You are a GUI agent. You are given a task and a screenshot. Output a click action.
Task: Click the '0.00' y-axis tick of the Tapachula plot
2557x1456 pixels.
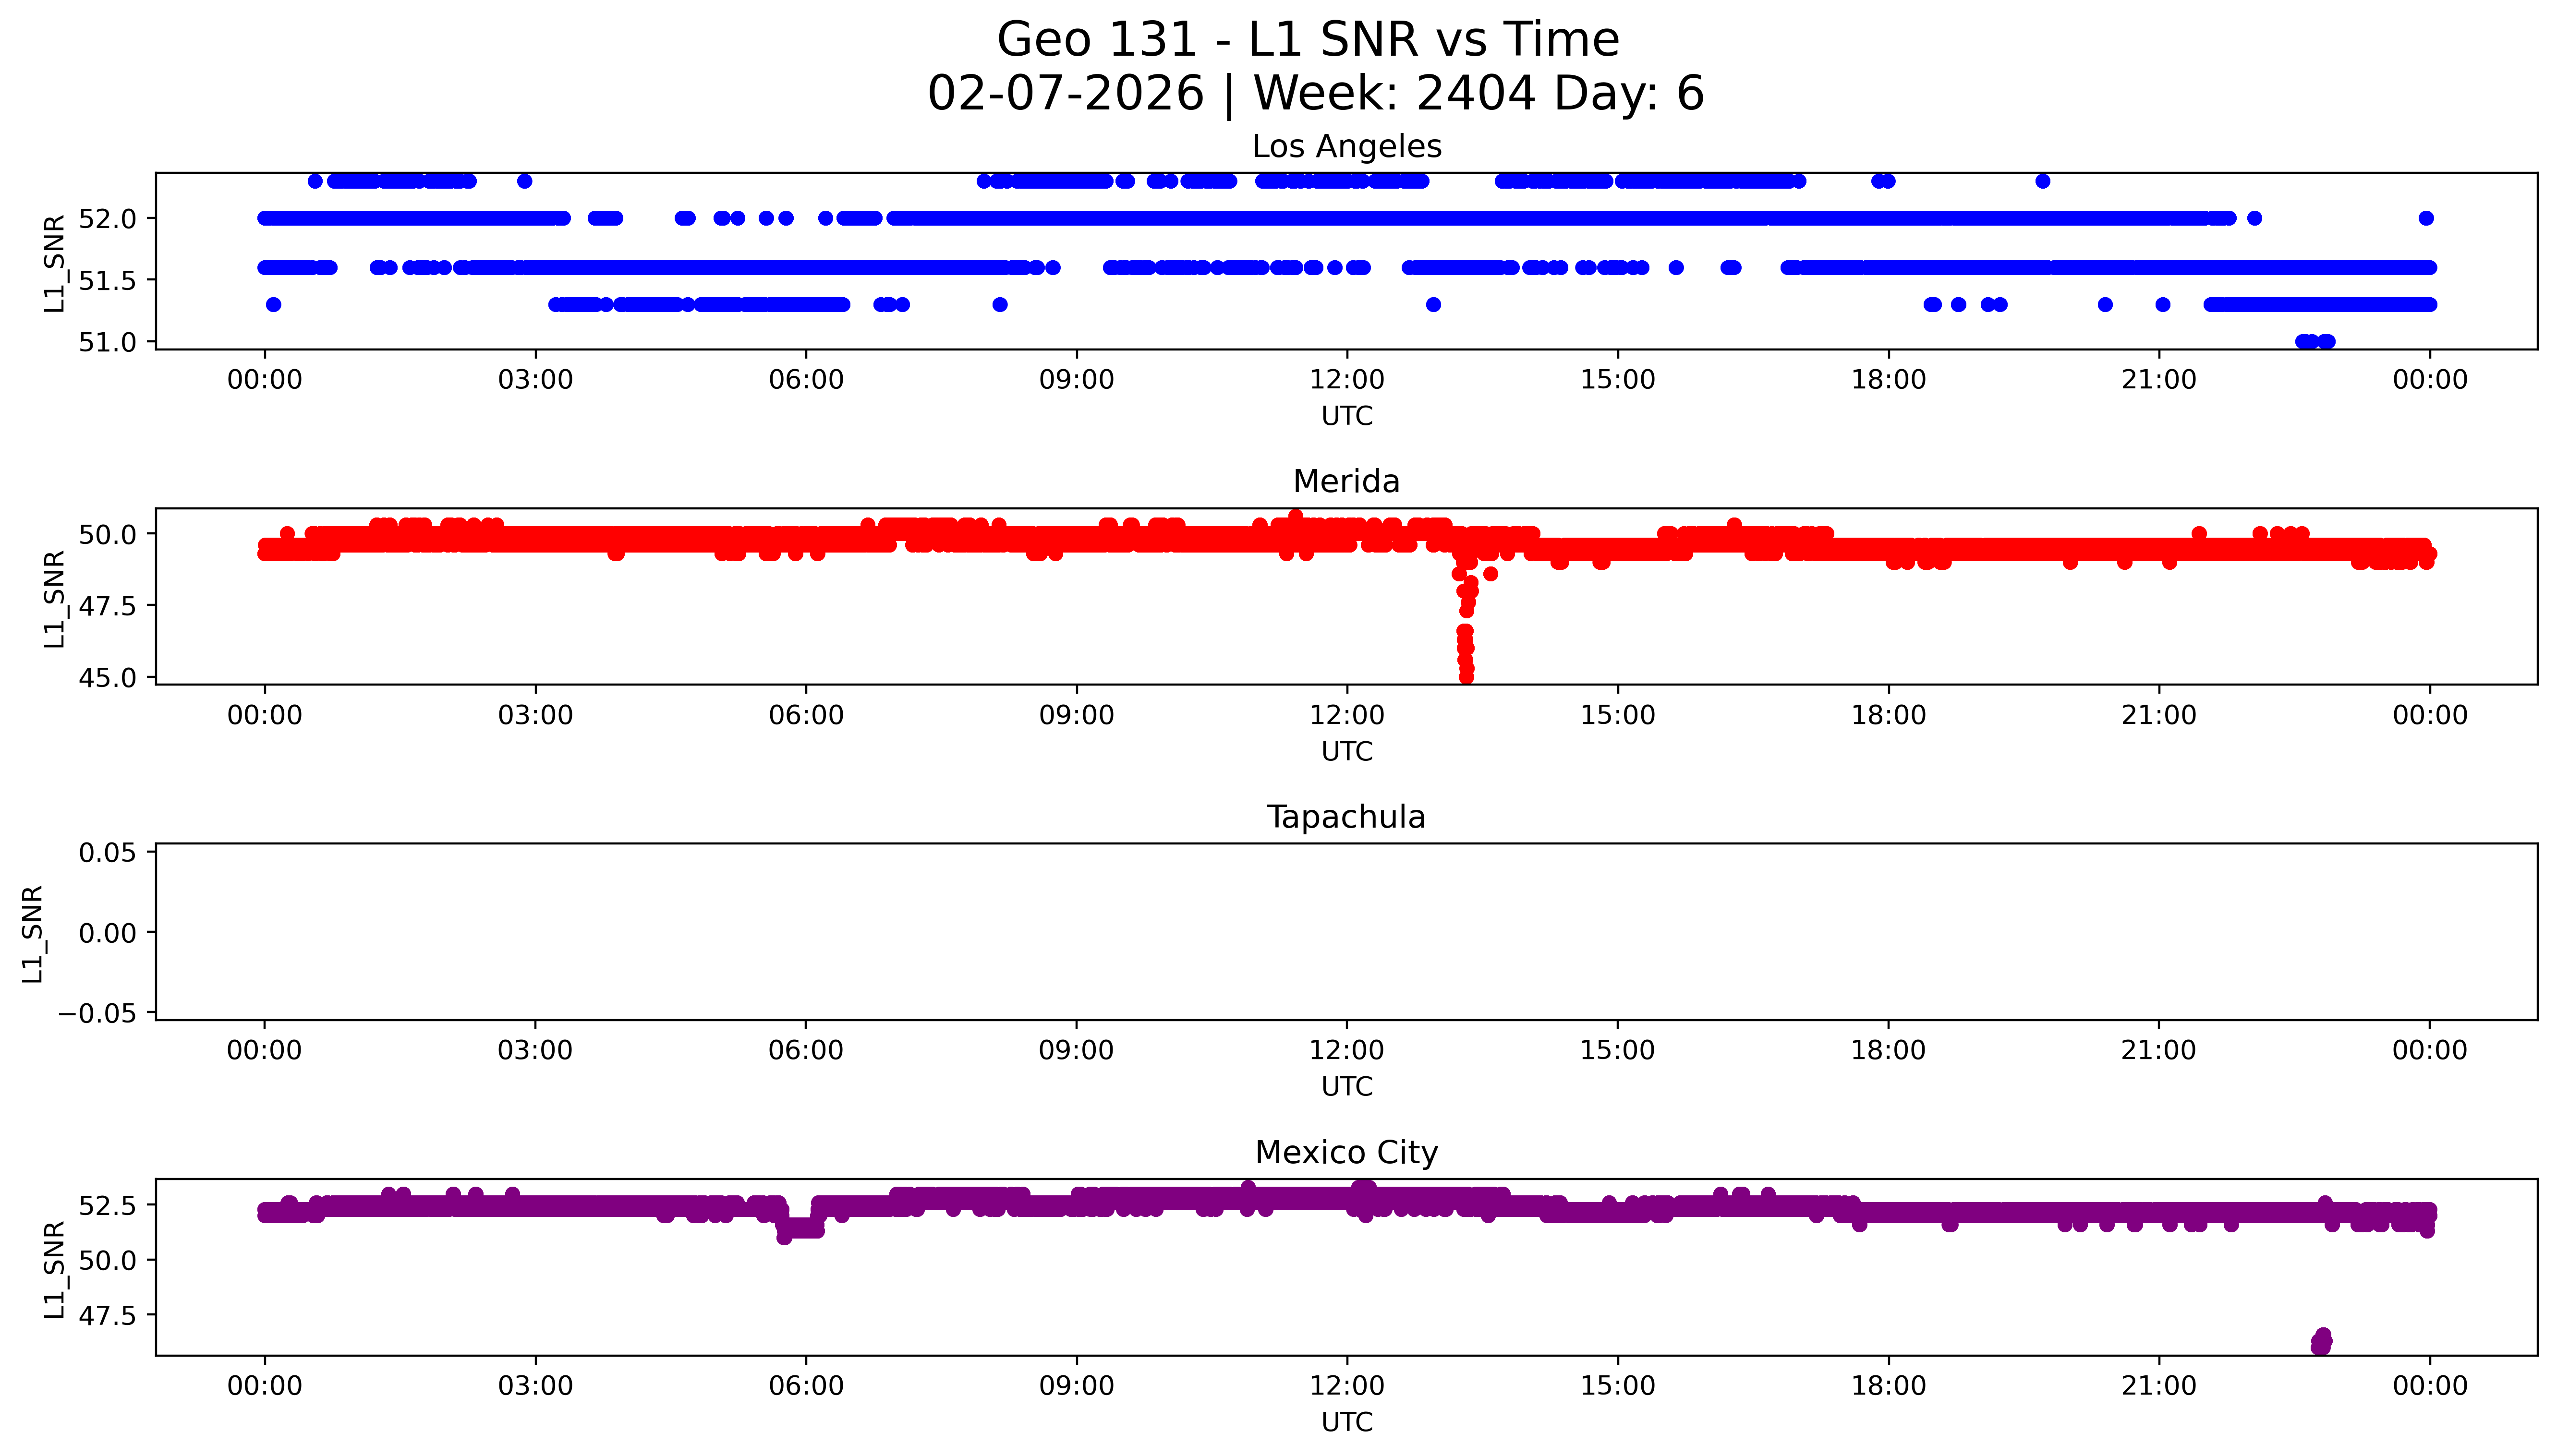[x=108, y=933]
